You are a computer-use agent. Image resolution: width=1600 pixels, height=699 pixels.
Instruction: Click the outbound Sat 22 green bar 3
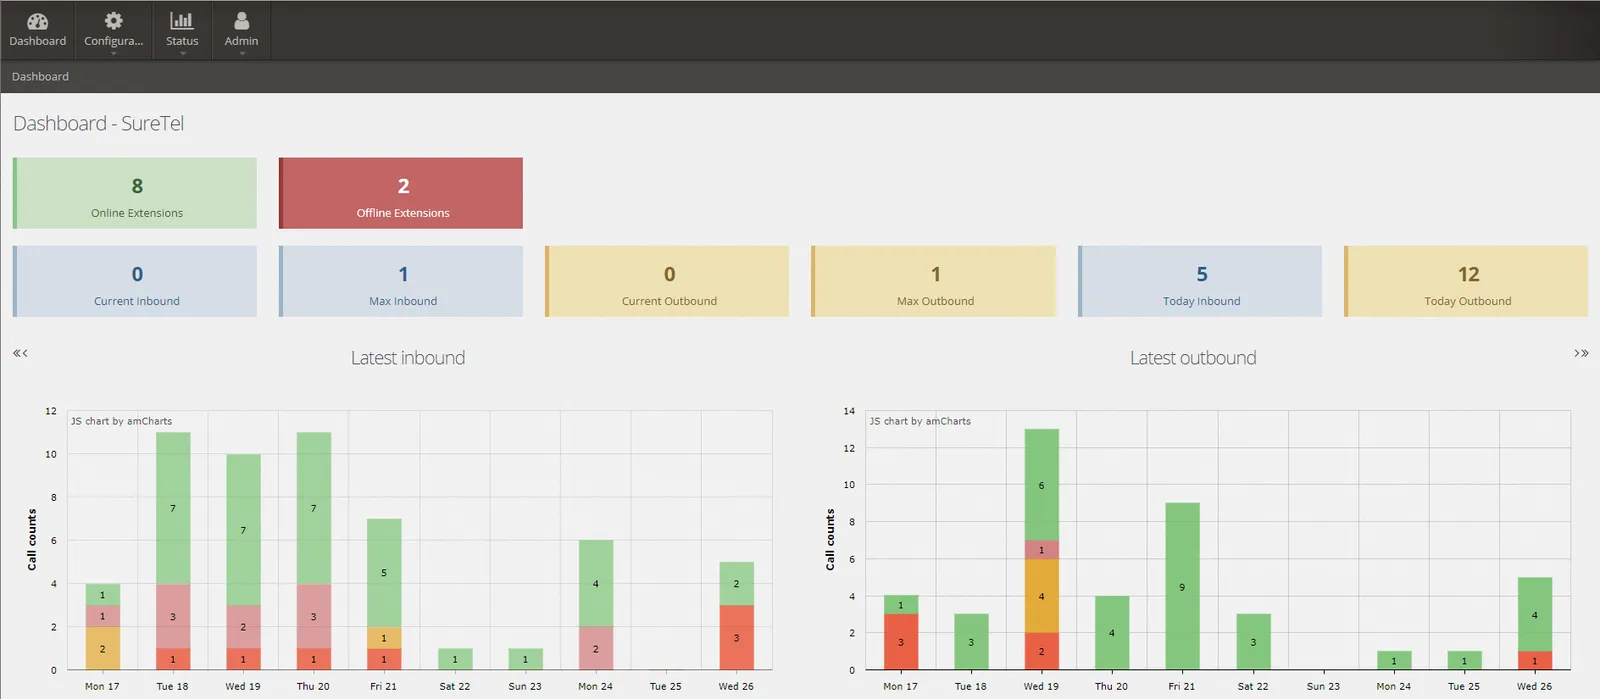[x=1253, y=642]
